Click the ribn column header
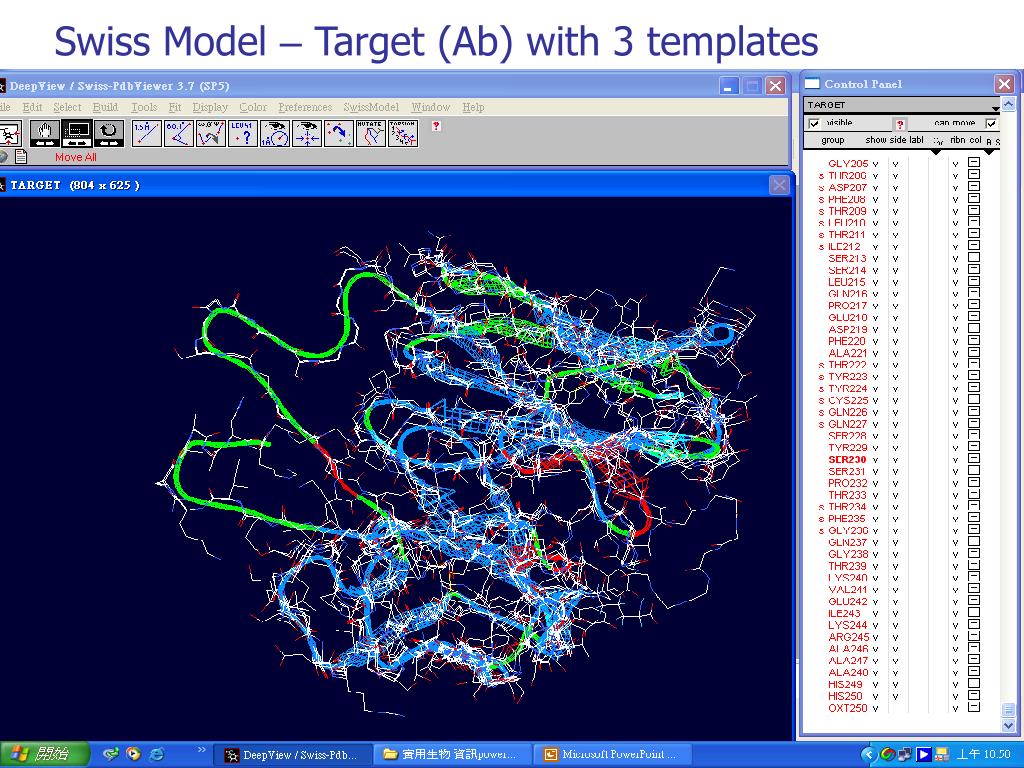The width and height of the screenshot is (1024, 768). (x=958, y=140)
